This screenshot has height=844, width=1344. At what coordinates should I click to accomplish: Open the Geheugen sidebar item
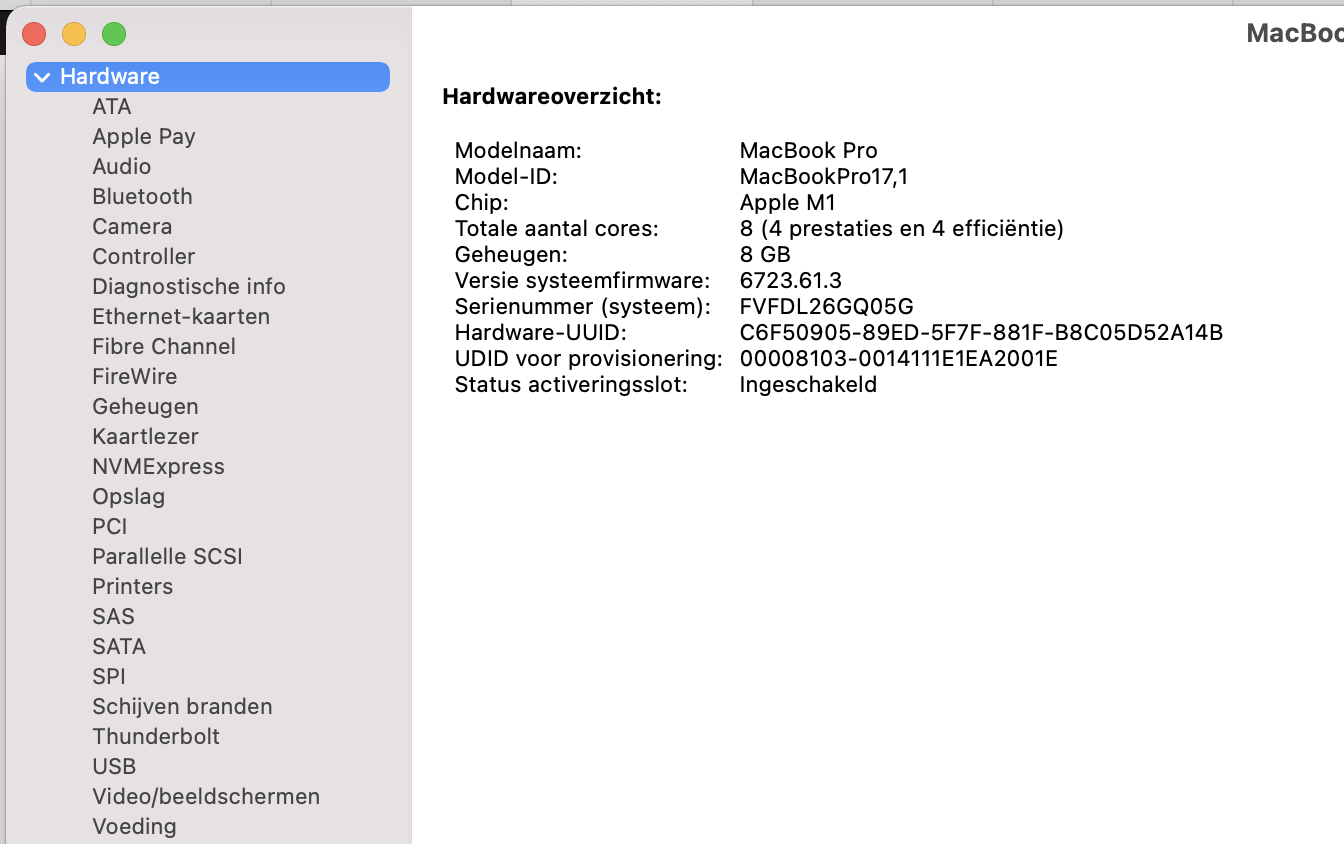coord(145,407)
